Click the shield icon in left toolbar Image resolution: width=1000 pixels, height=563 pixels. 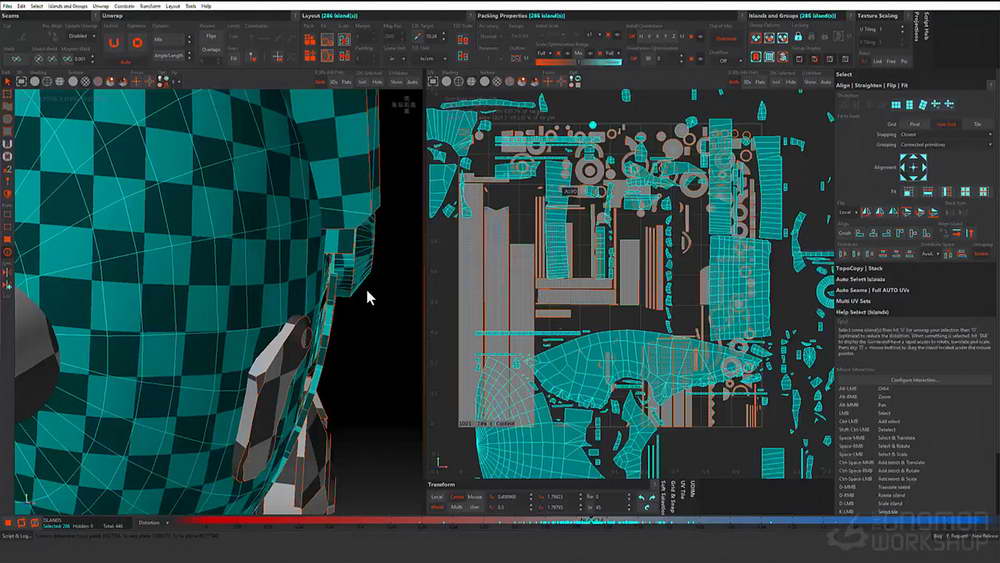8,194
